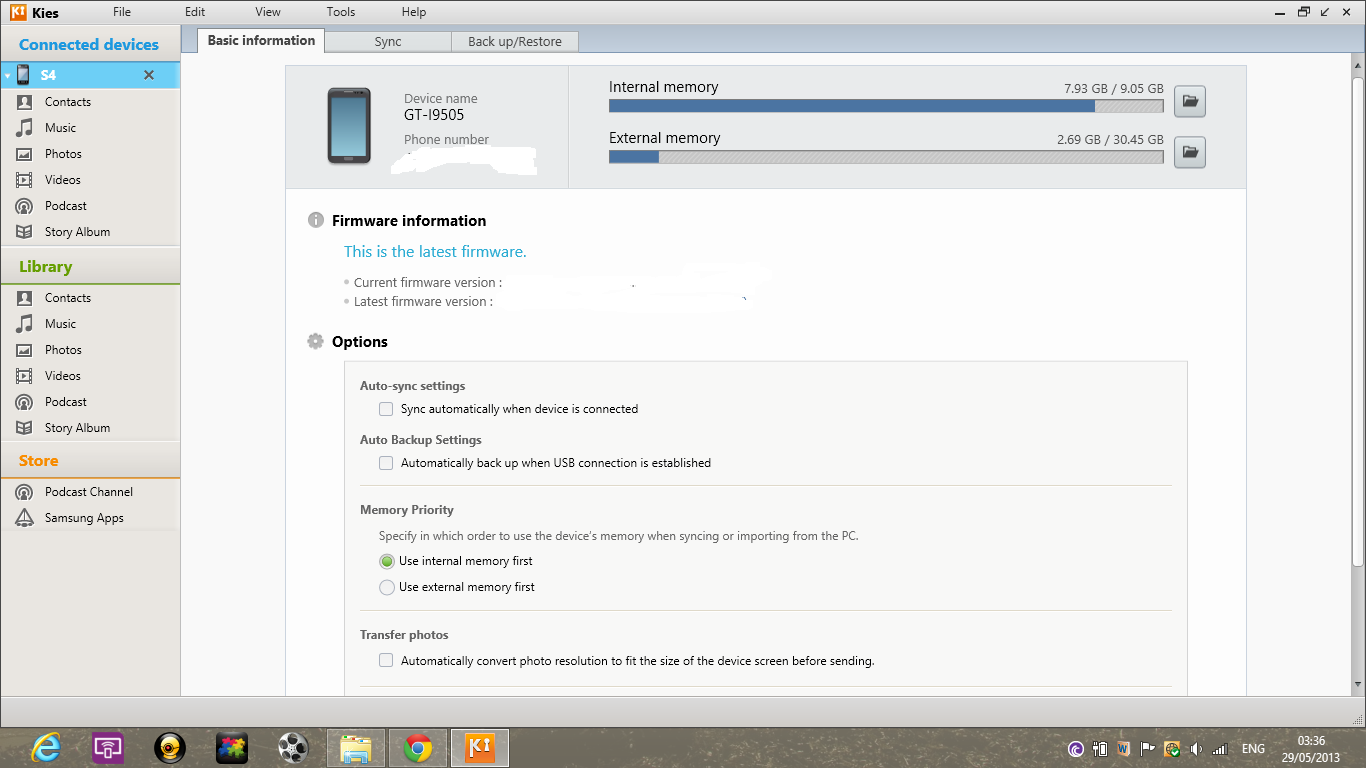This screenshot has height=768, width=1366.
Task: Open Podcast under Connected devices
Action: click(65, 206)
